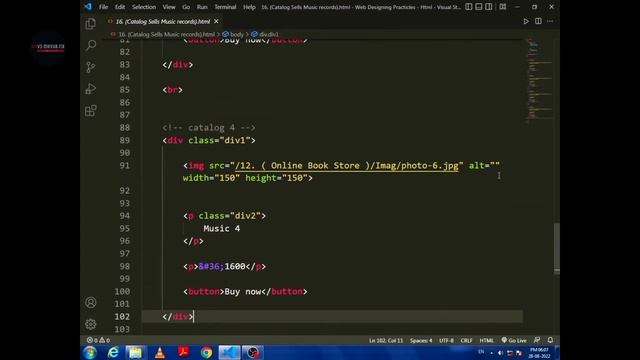Click the editor vertical scrollbar thumb
Image resolution: width=640 pixels, height=360 pixels.
pyautogui.click(x=557, y=248)
